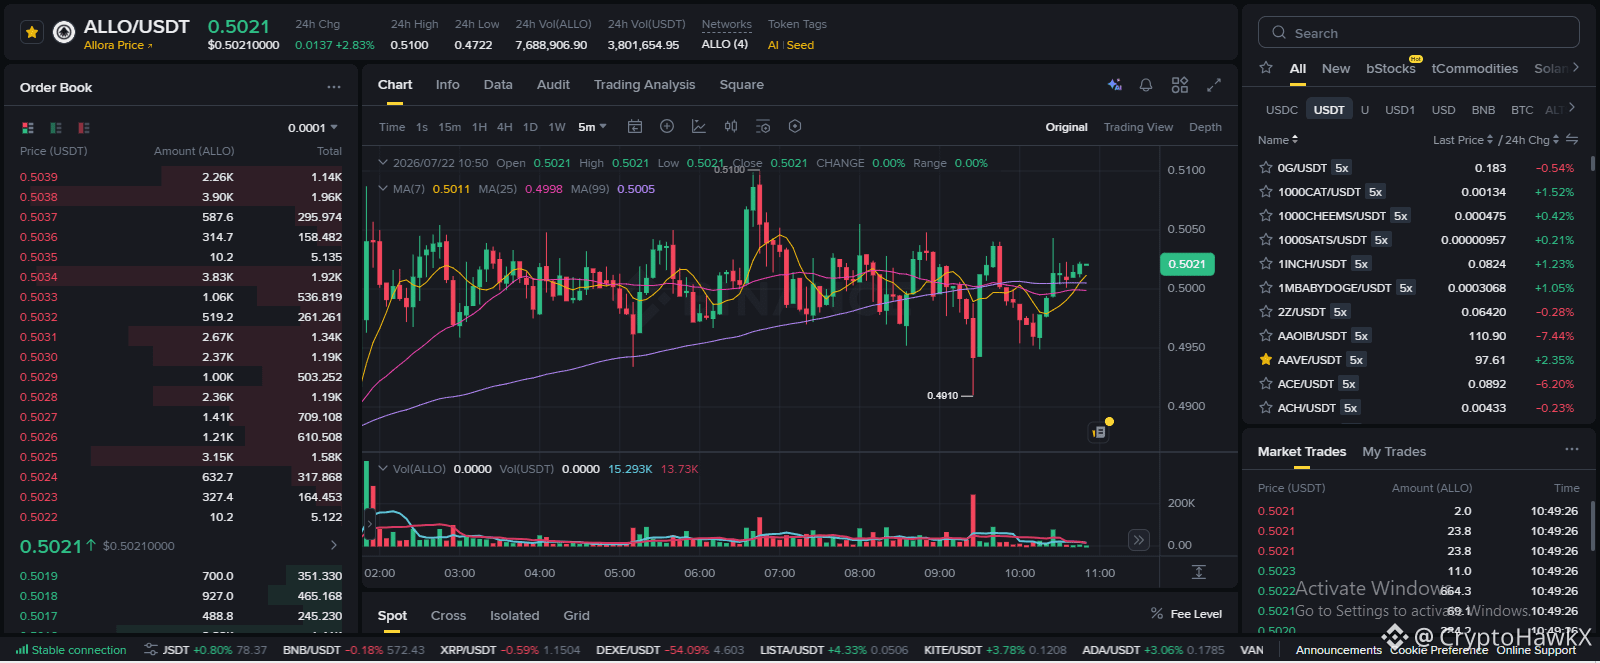Select the 1W chart interval

click(557, 127)
